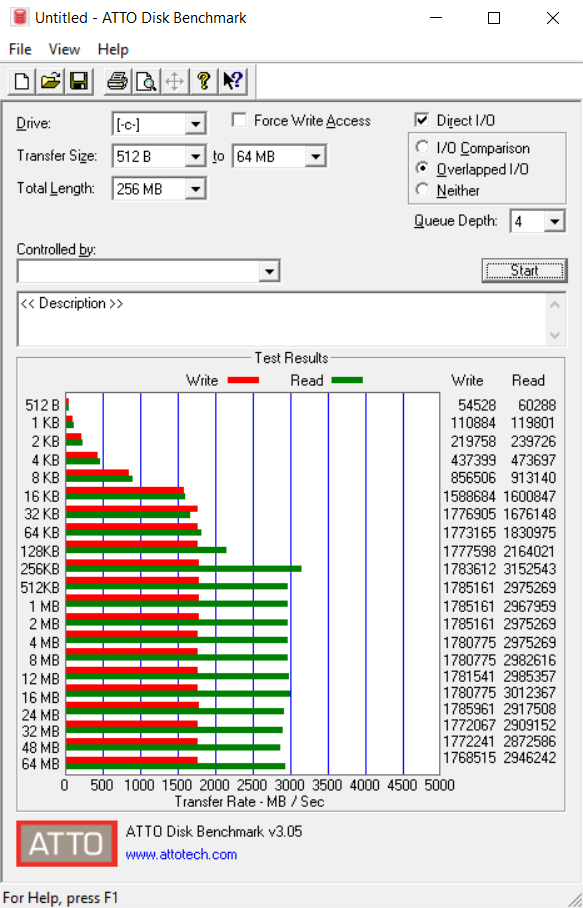Screen dimensions: 583x908
Task: Toggle Force Write Access checkbox
Action: coord(239,120)
